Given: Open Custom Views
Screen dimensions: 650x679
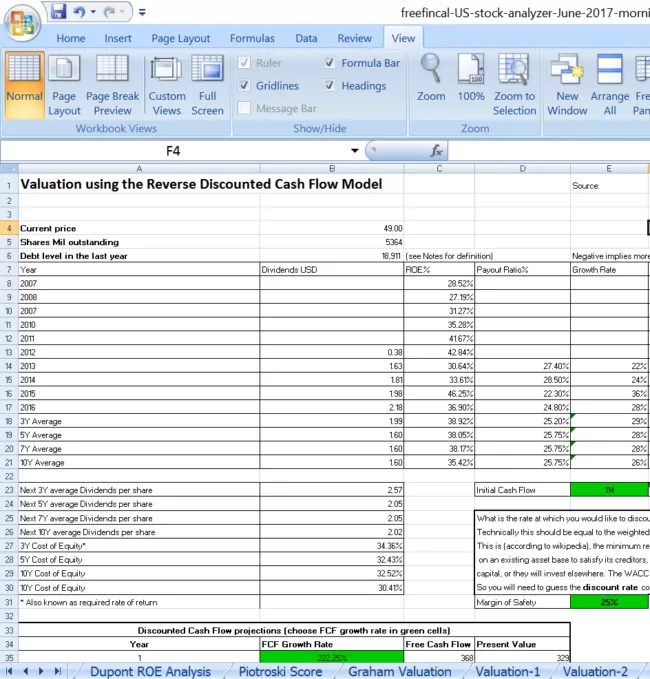Looking at the screenshot, I should click(167, 84).
